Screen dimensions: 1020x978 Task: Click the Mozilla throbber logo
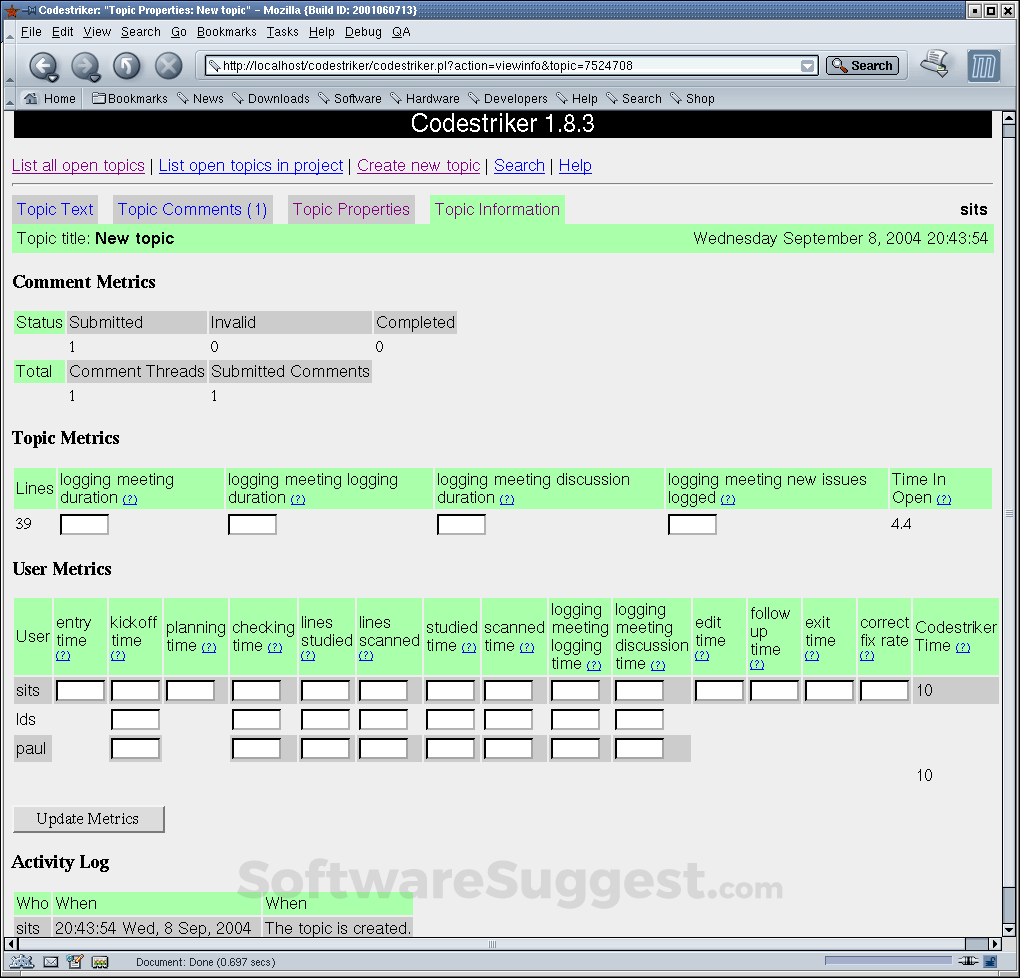click(984, 65)
